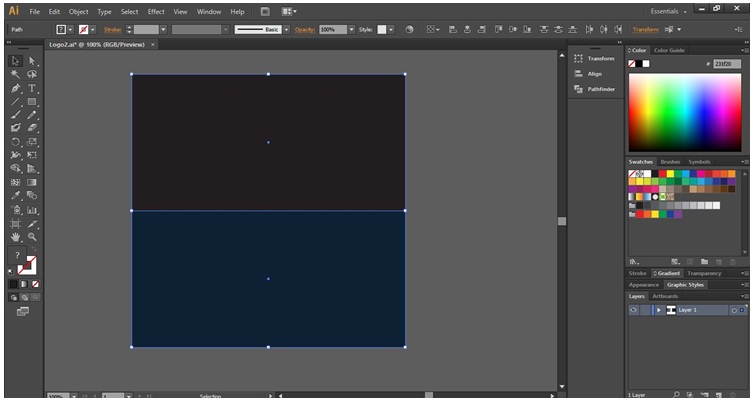Viewport: 753px width, 401px height.
Task: Select the Blob Brush tool
Action: 15,128
